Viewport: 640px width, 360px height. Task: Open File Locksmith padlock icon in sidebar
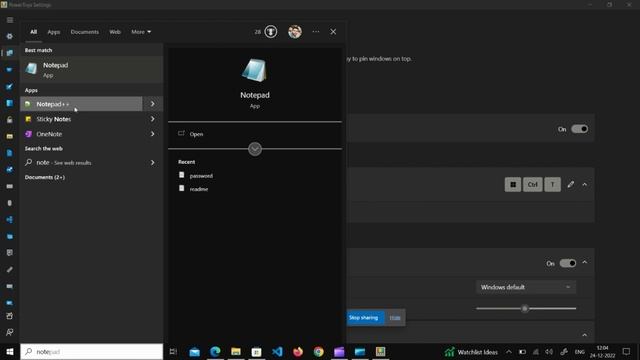click(x=10, y=120)
